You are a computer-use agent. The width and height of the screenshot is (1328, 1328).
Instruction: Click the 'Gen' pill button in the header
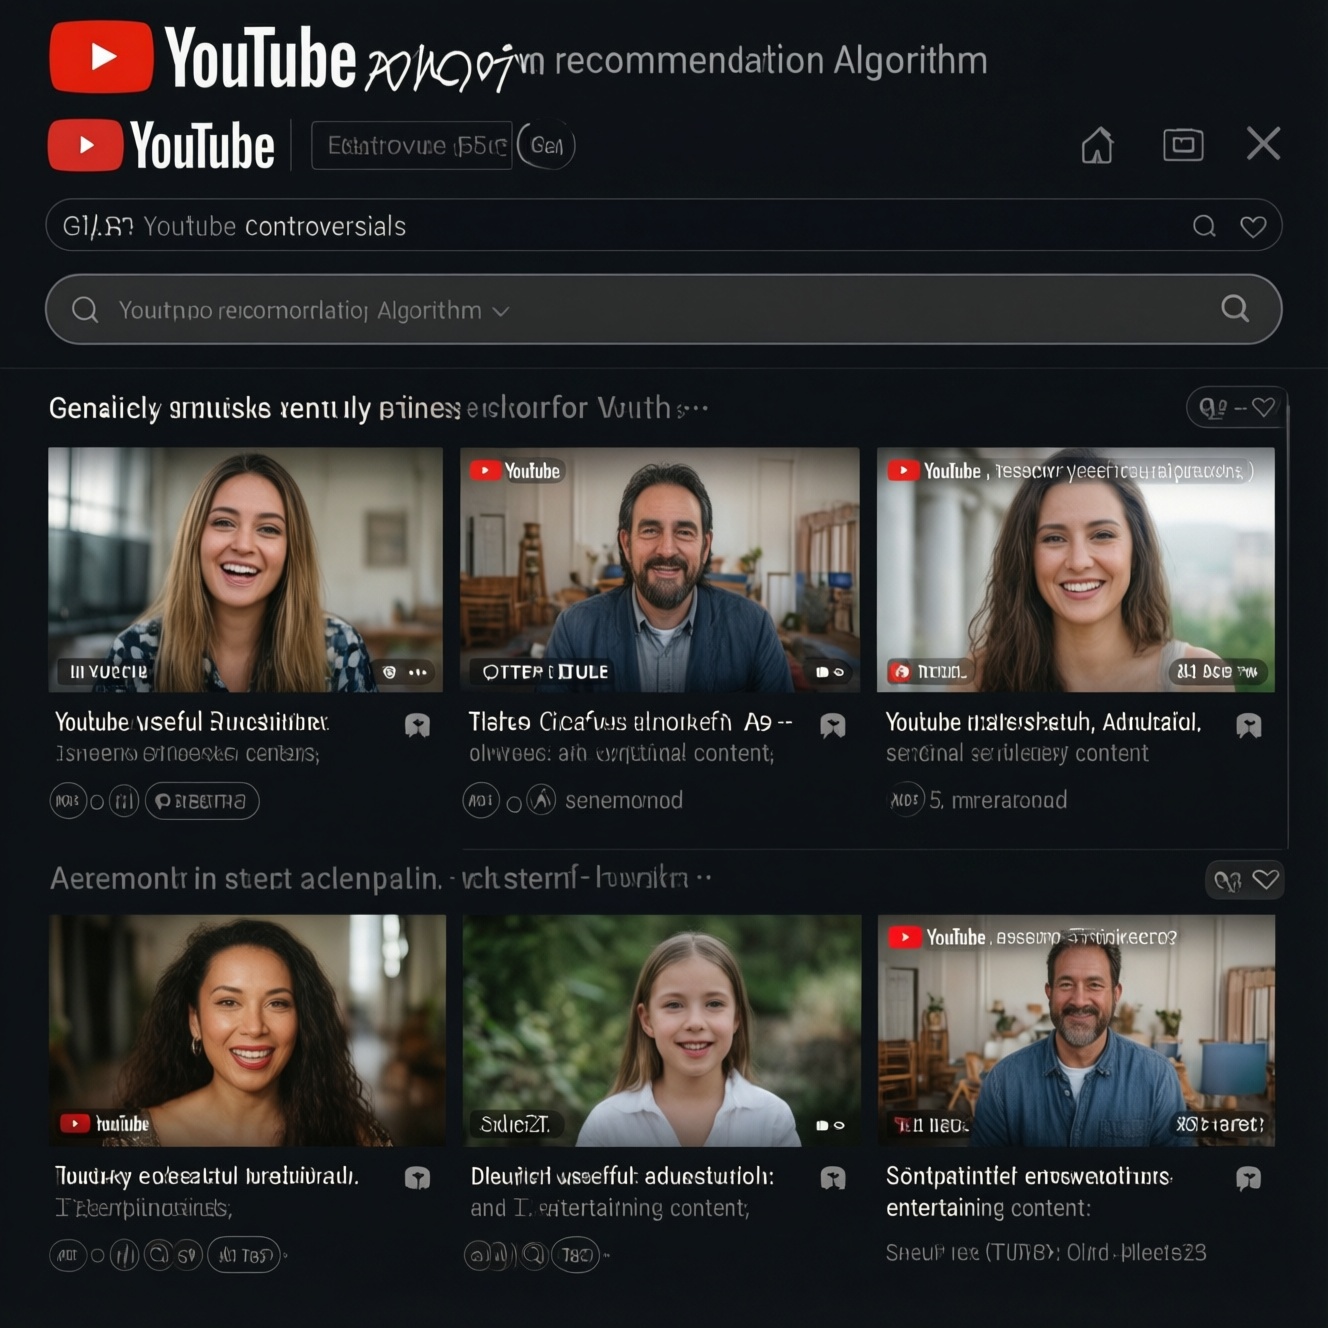[x=546, y=145]
